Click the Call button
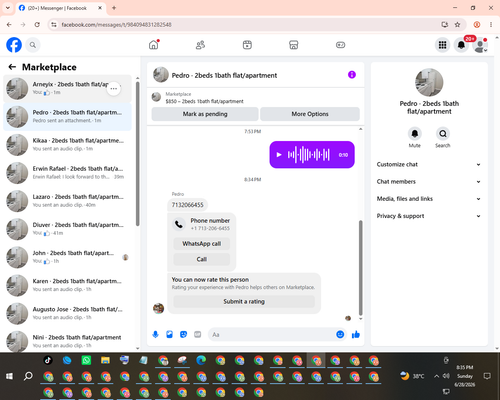500x400 pixels. coord(202,259)
